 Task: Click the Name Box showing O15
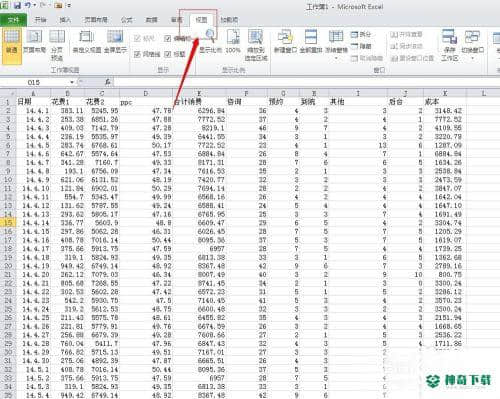tap(33, 82)
